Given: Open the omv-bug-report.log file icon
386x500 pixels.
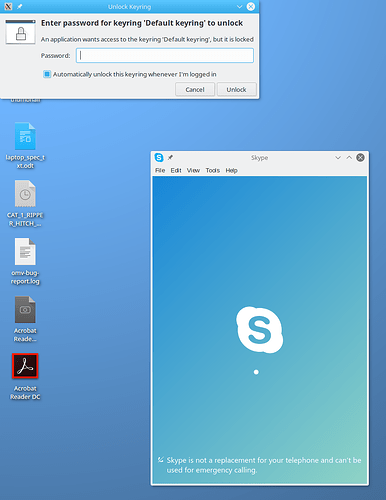Looking at the screenshot, I should tap(25, 252).
